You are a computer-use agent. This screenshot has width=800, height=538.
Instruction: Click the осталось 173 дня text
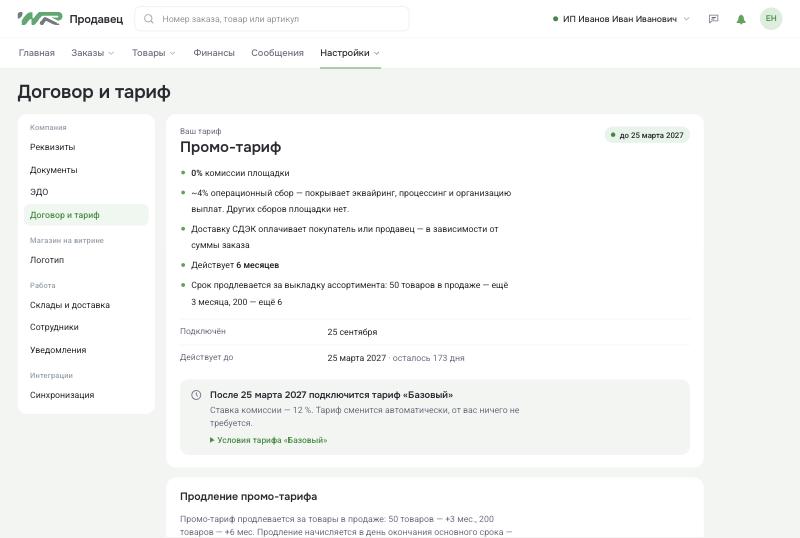pos(429,358)
